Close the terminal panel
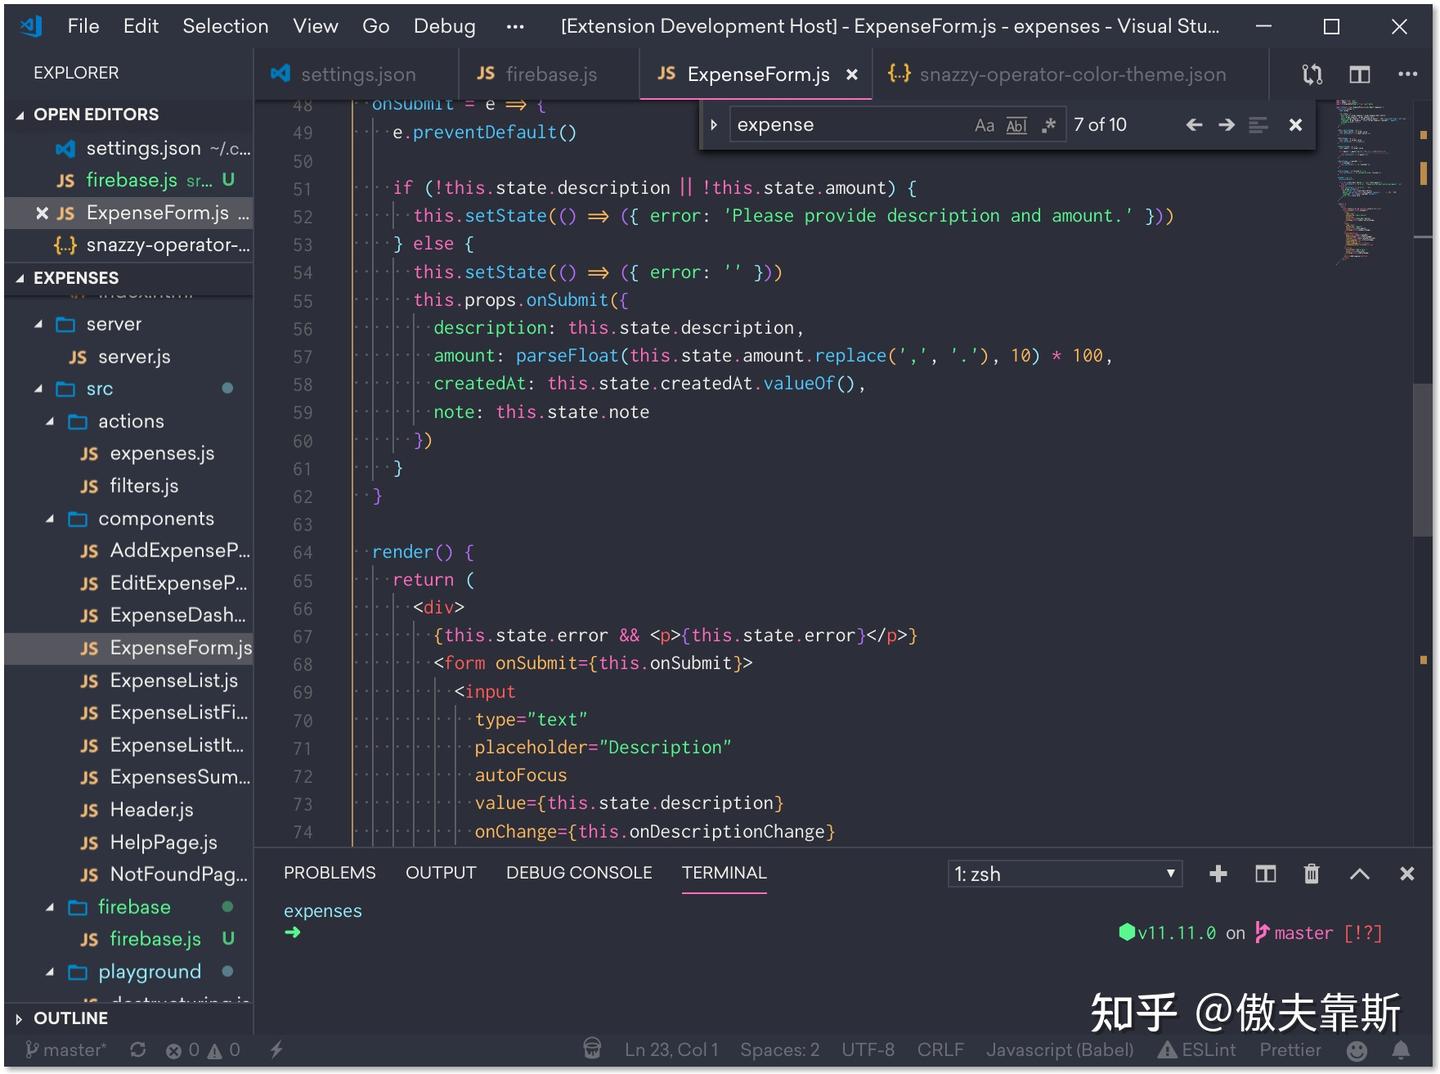The image size is (1440, 1074). point(1406,874)
